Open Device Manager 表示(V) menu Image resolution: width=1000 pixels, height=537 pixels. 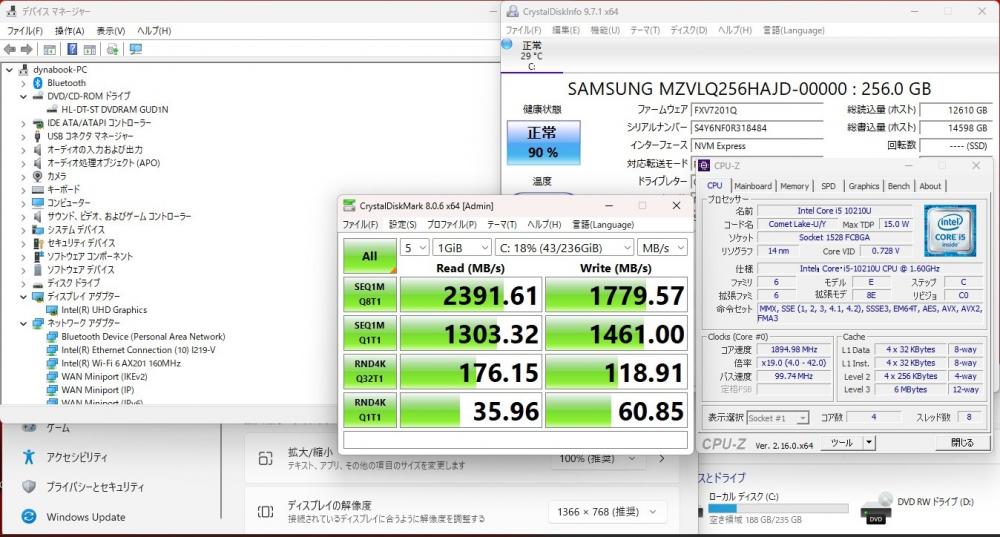pyautogui.click(x=111, y=31)
